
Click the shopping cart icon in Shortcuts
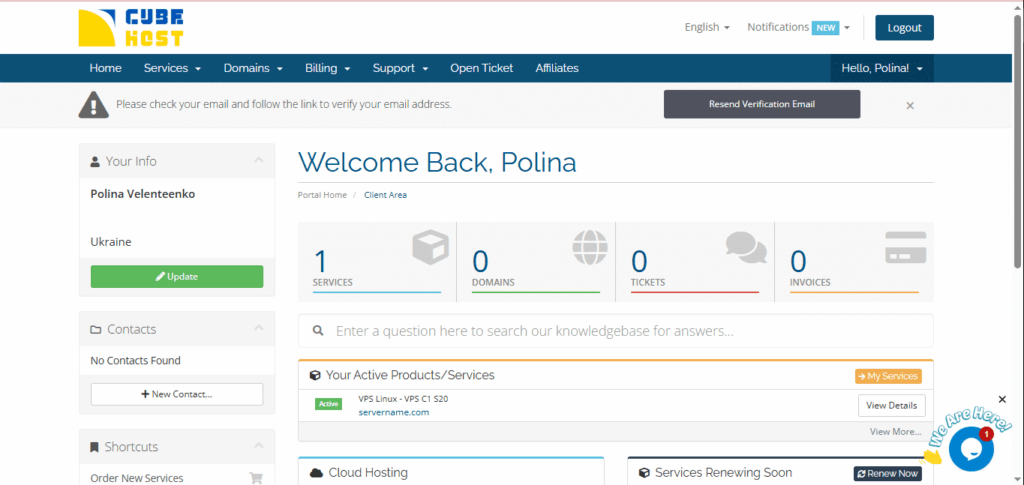click(256, 478)
